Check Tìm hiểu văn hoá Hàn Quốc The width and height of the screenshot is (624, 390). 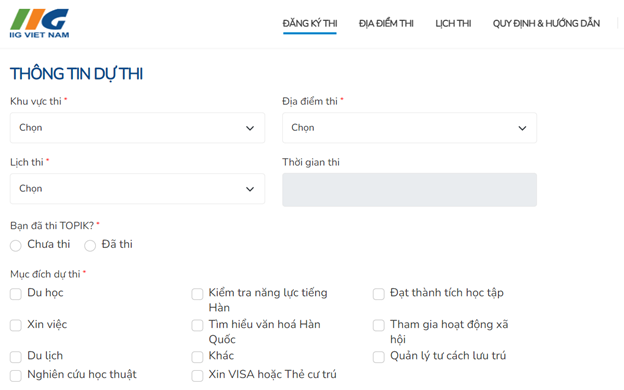197,325
